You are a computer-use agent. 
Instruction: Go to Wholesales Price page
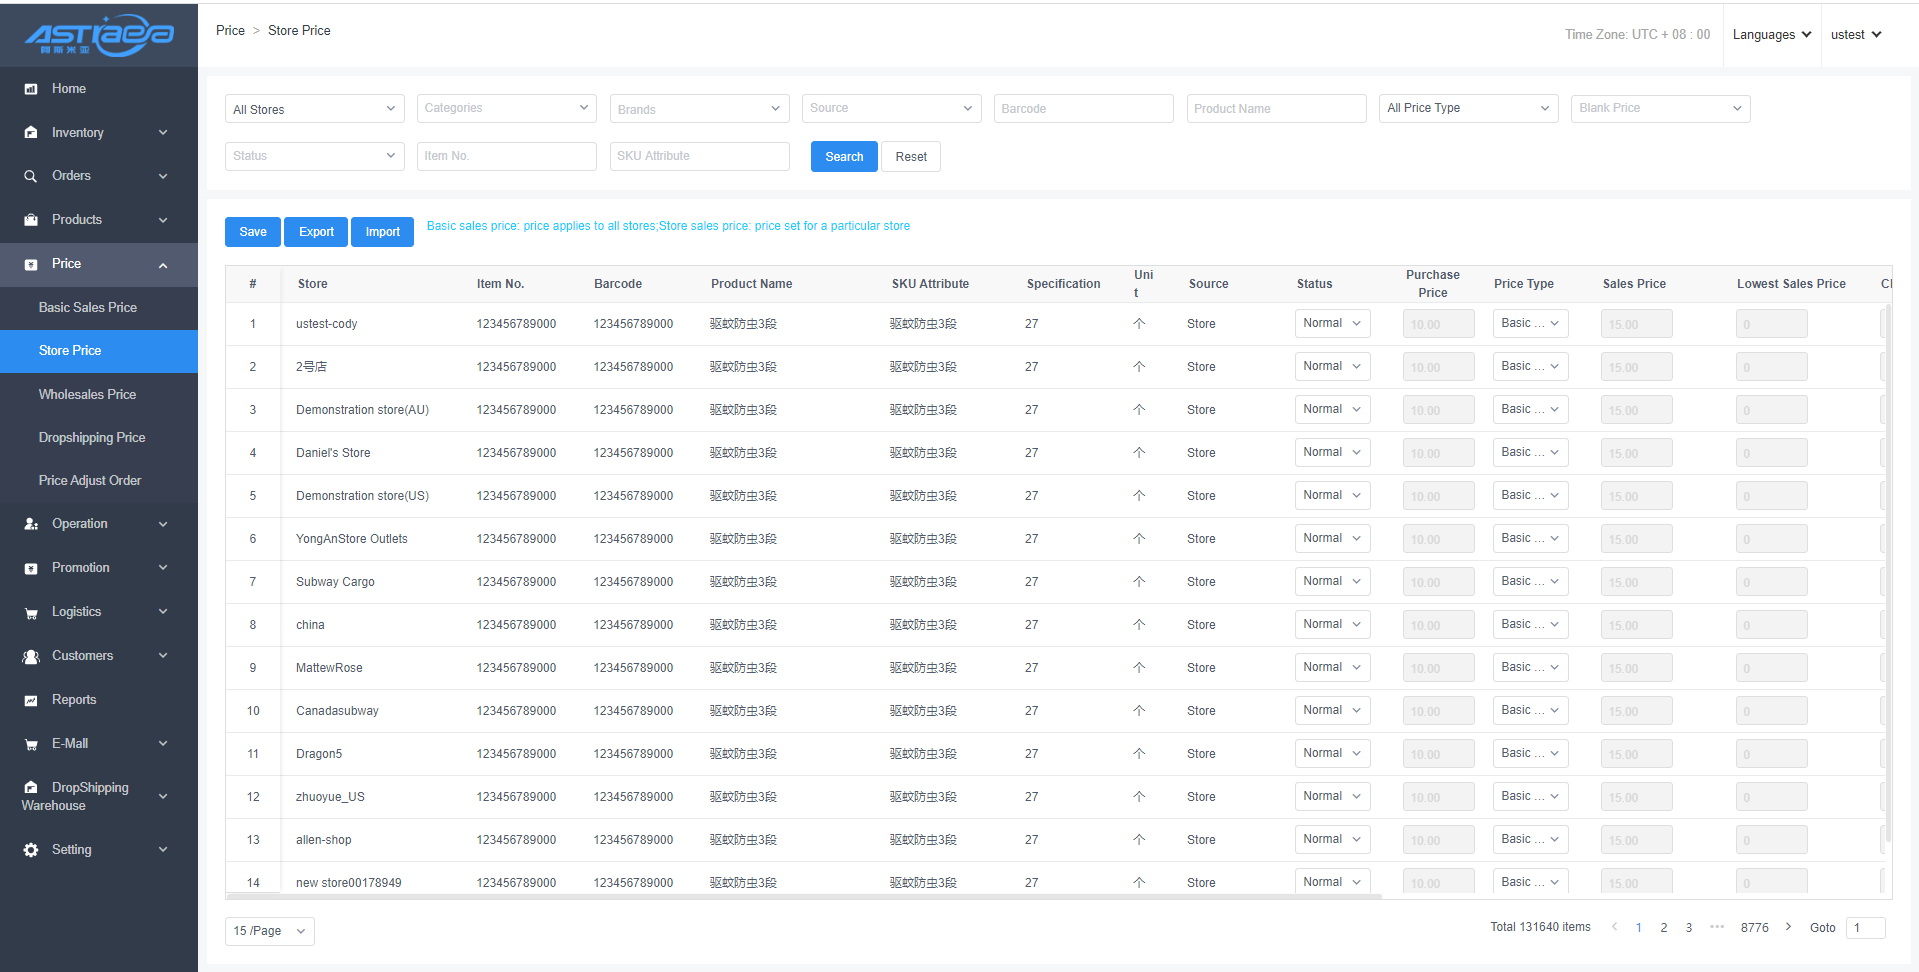(x=87, y=395)
